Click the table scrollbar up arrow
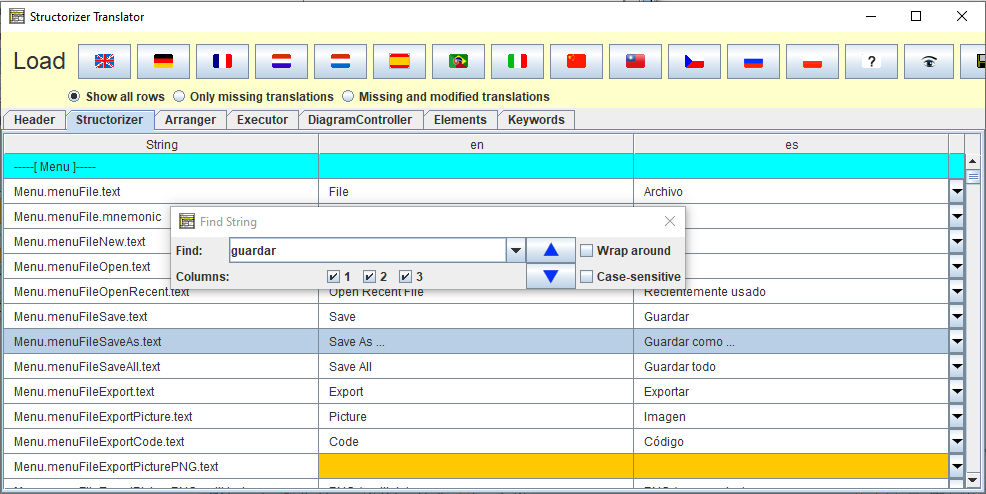The image size is (986, 494). 973,161
